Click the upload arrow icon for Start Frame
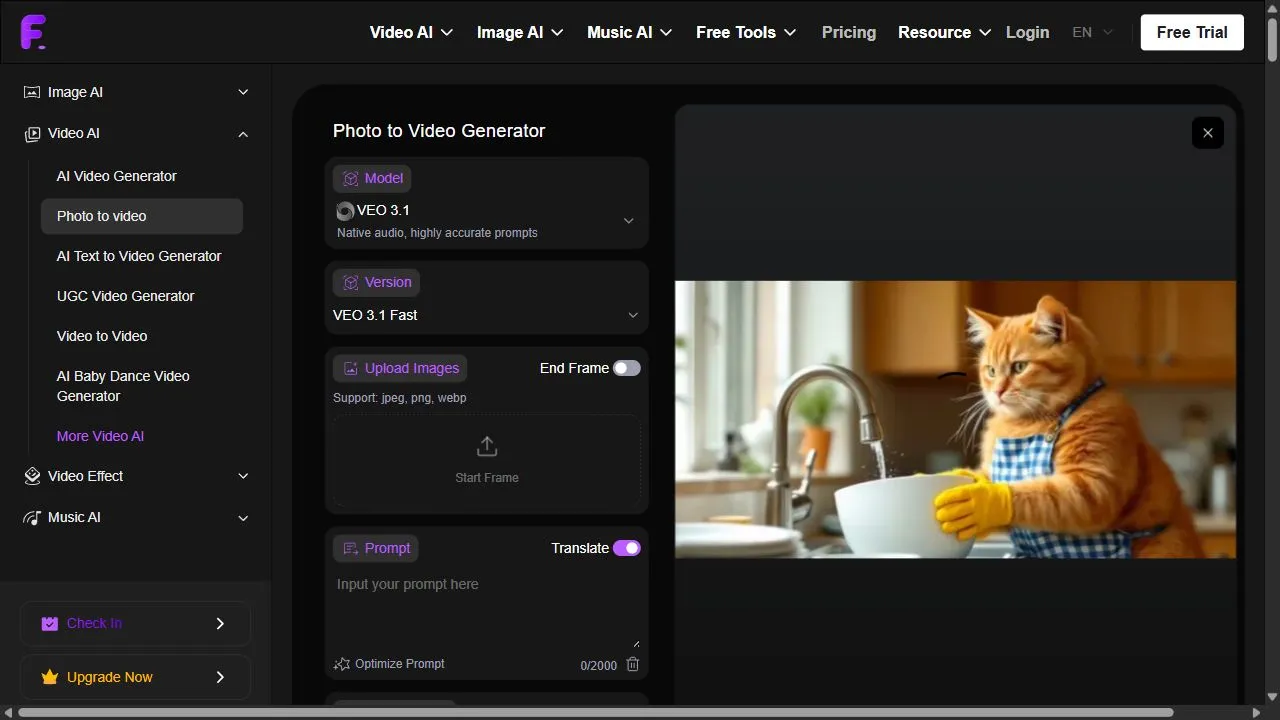Screen dimensions: 1280x720 click(x=487, y=446)
